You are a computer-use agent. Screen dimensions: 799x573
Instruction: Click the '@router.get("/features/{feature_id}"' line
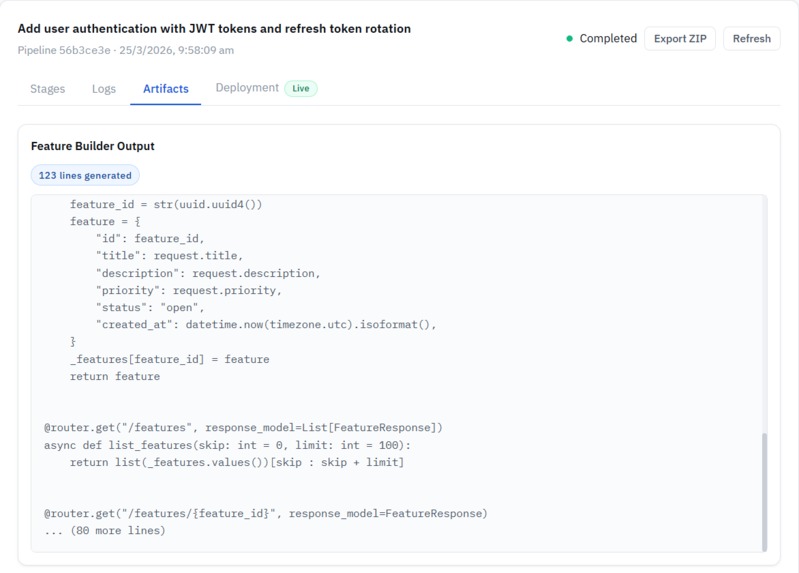click(266, 513)
